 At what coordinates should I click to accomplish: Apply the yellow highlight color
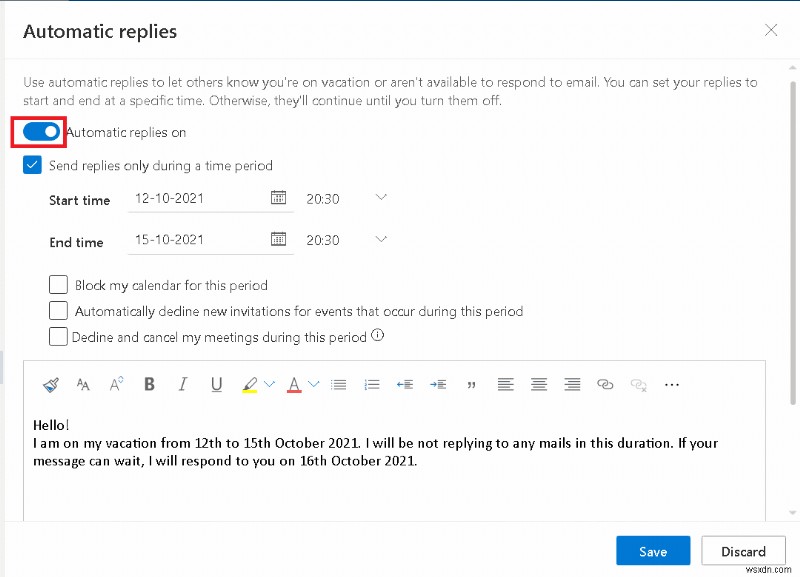point(249,384)
